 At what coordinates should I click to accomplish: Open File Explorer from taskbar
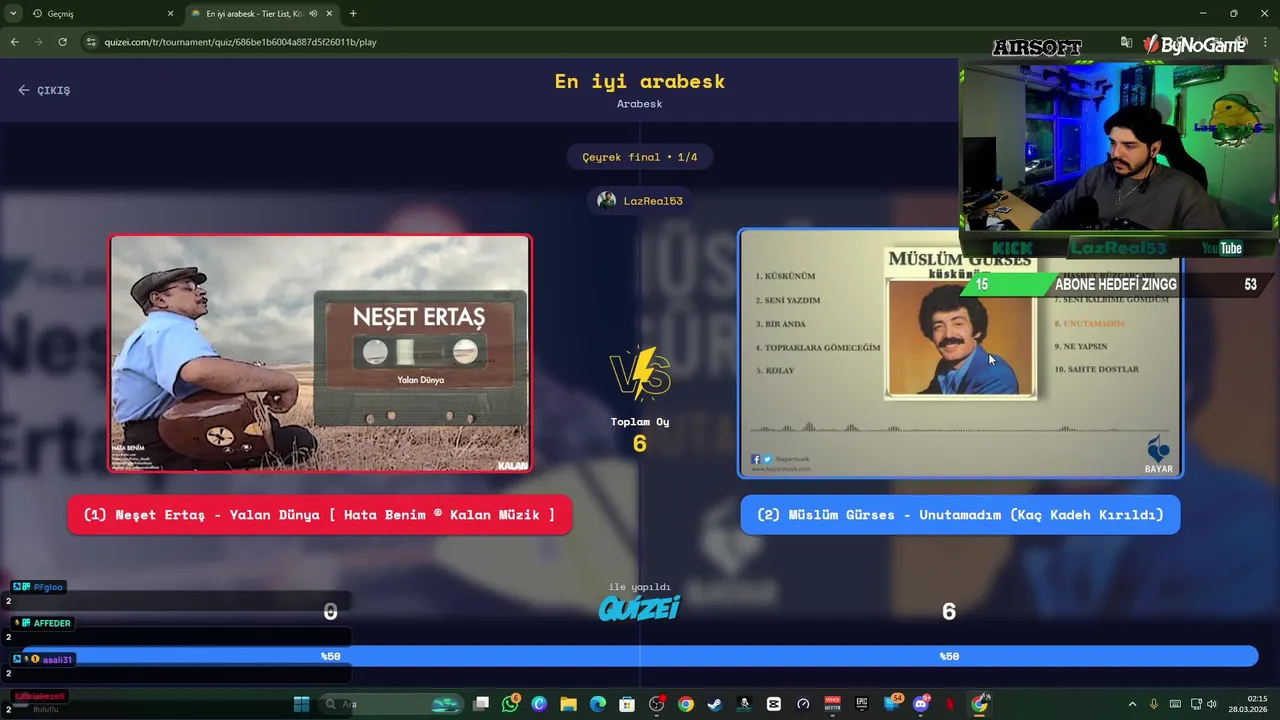coord(568,704)
